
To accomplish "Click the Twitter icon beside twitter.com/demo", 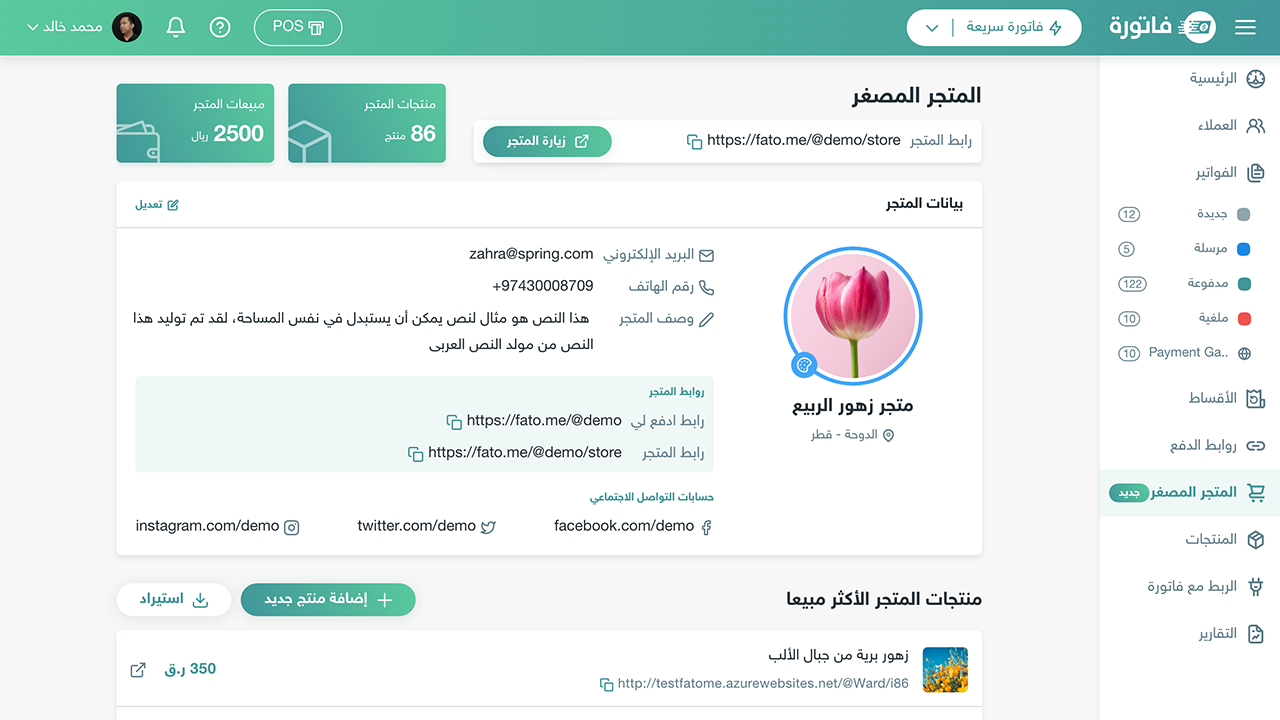I will (489, 525).
